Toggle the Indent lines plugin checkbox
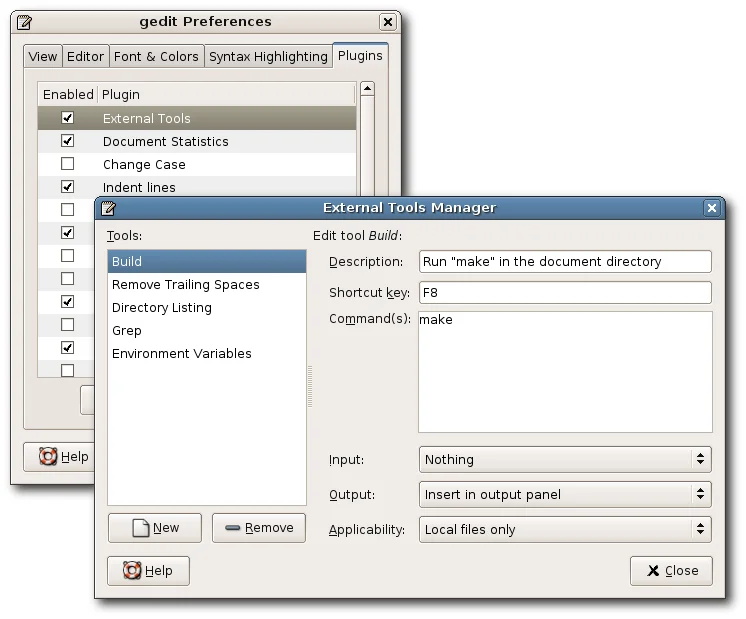The image size is (746, 619). (x=68, y=187)
